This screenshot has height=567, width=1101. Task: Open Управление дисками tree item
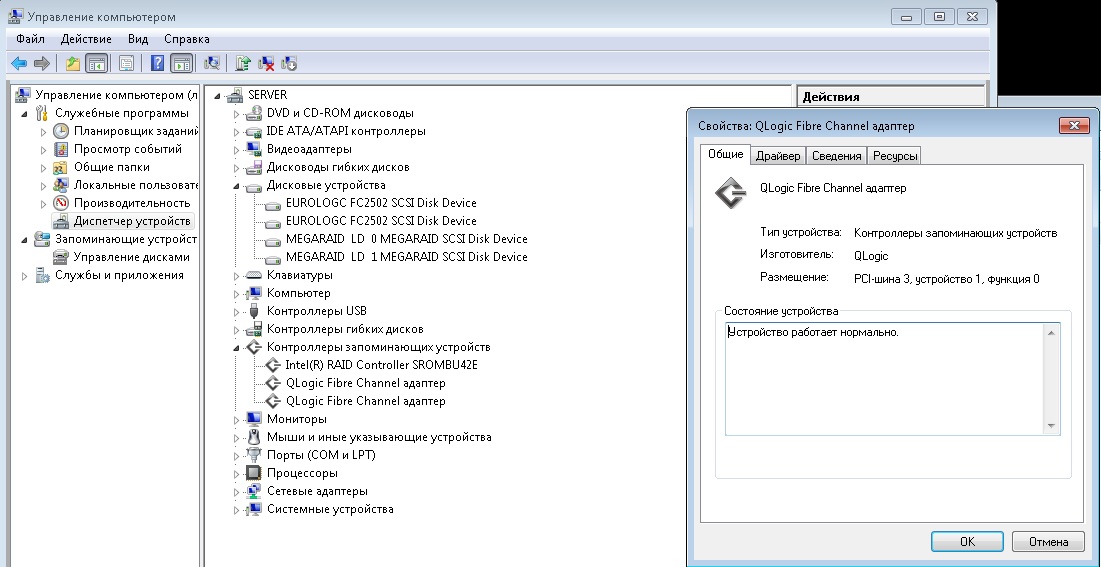pyautogui.click(x=131, y=257)
